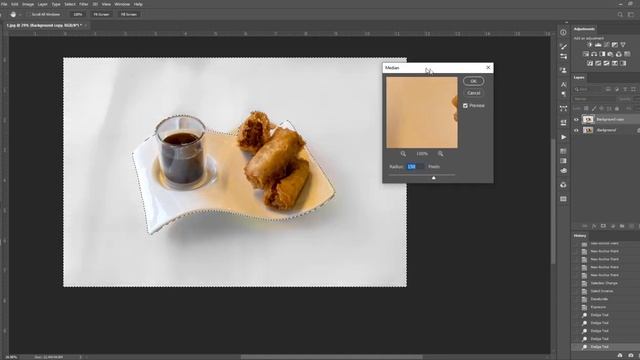
Task: Add a Black & White adjustment
Action: click(602, 54)
